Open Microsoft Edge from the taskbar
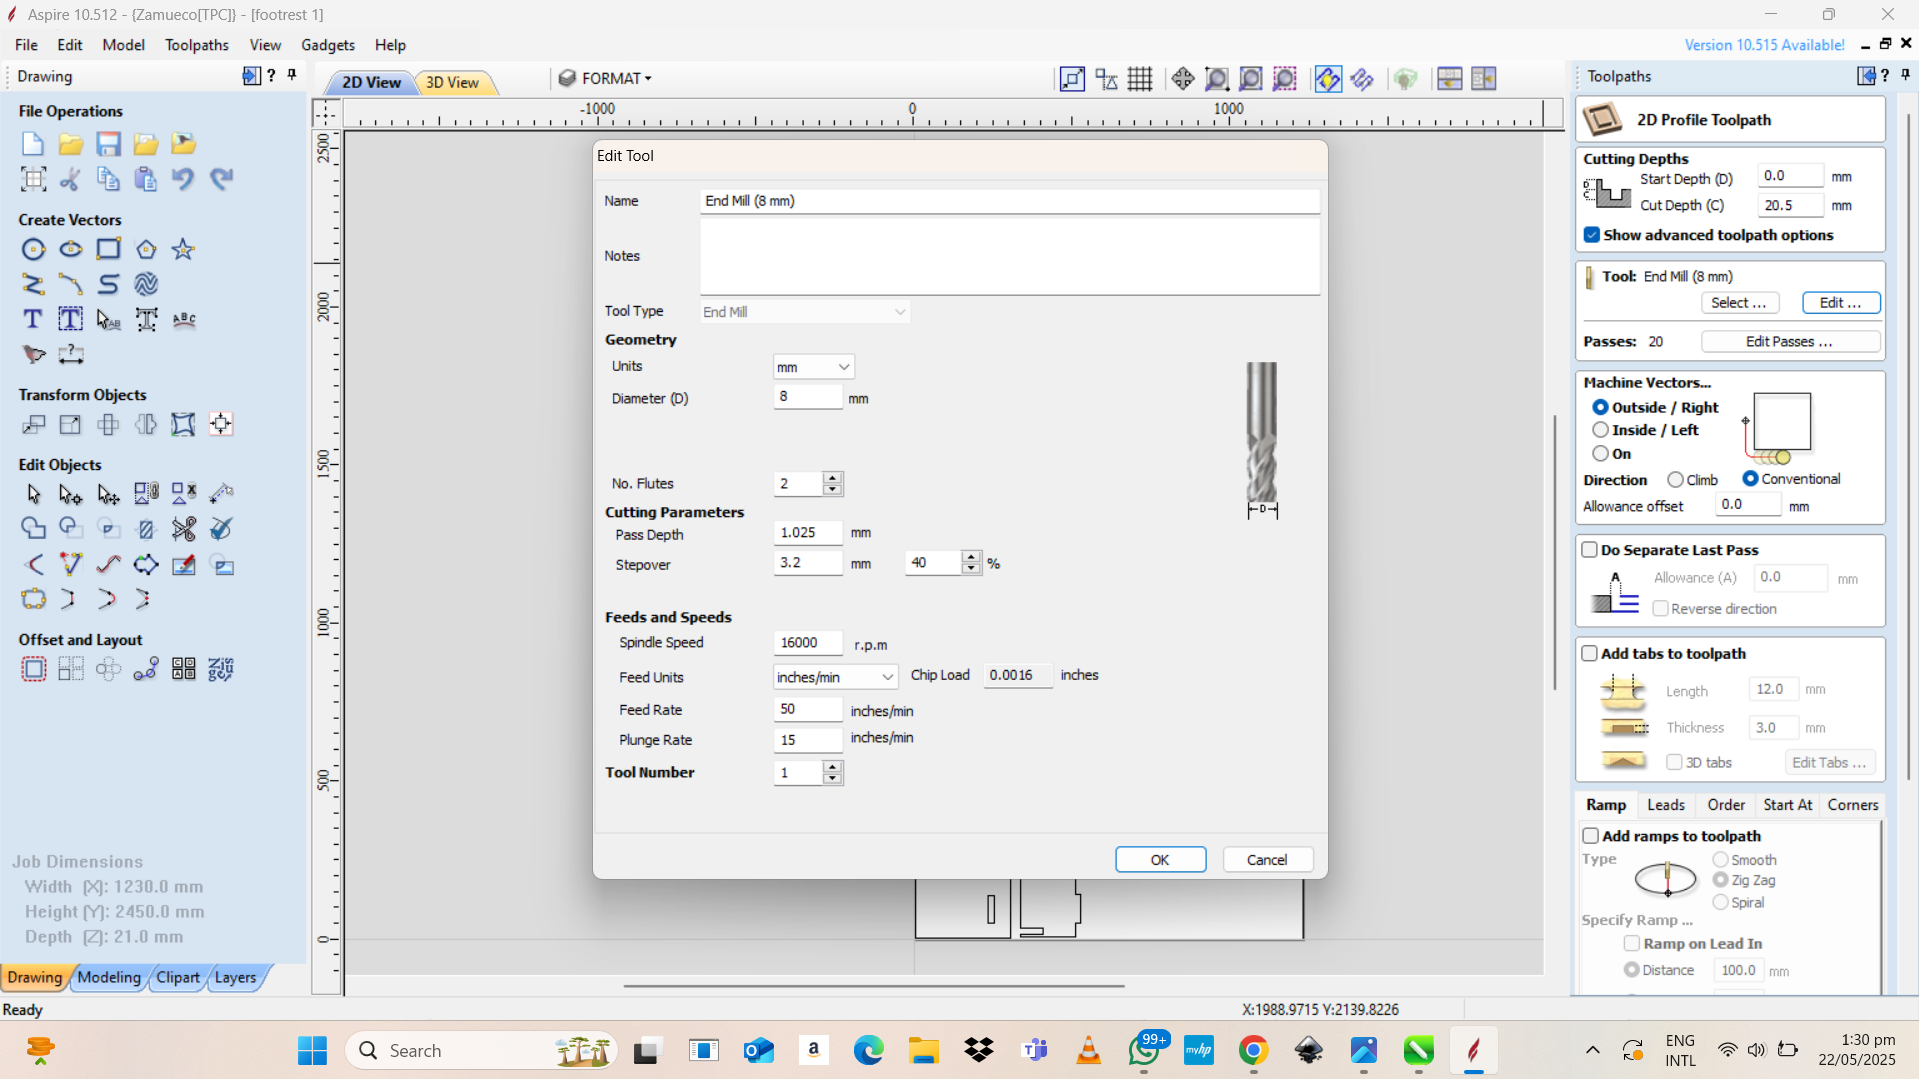The width and height of the screenshot is (1919, 1079). 868,1050
